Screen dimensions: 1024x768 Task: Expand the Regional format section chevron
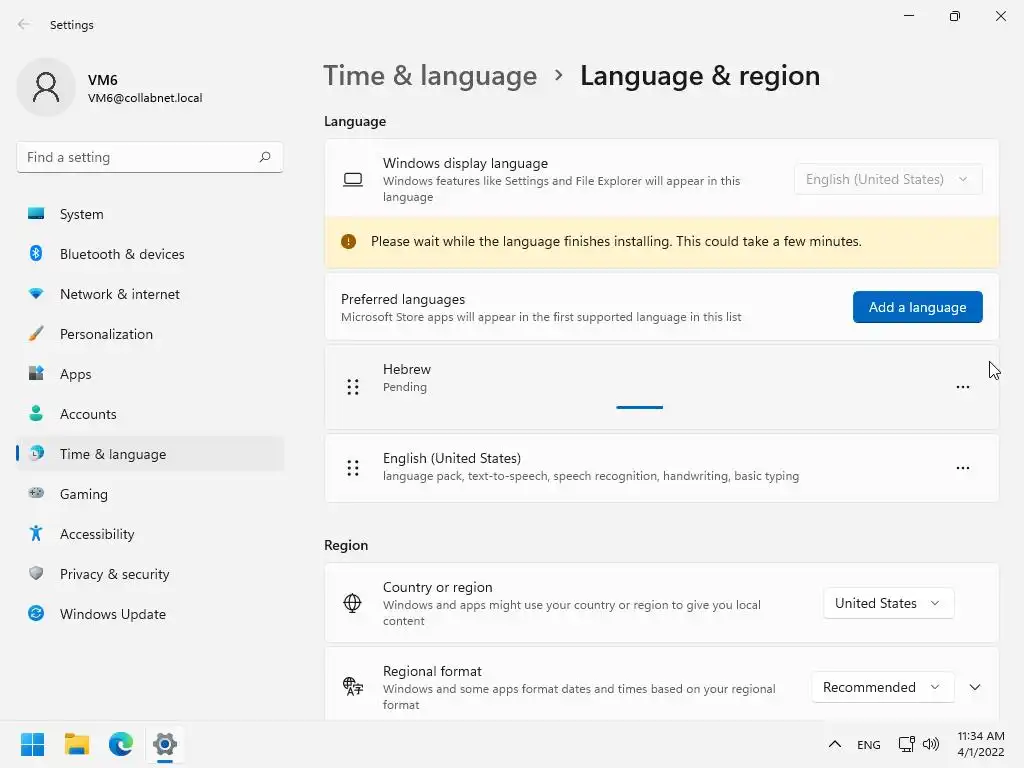(975, 687)
